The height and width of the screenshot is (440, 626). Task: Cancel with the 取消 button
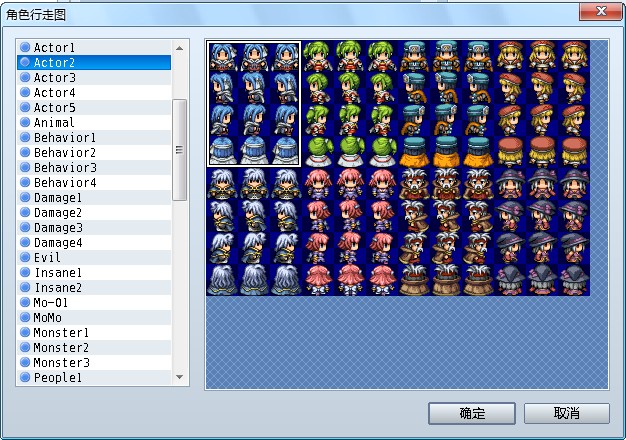(x=567, y=413)
